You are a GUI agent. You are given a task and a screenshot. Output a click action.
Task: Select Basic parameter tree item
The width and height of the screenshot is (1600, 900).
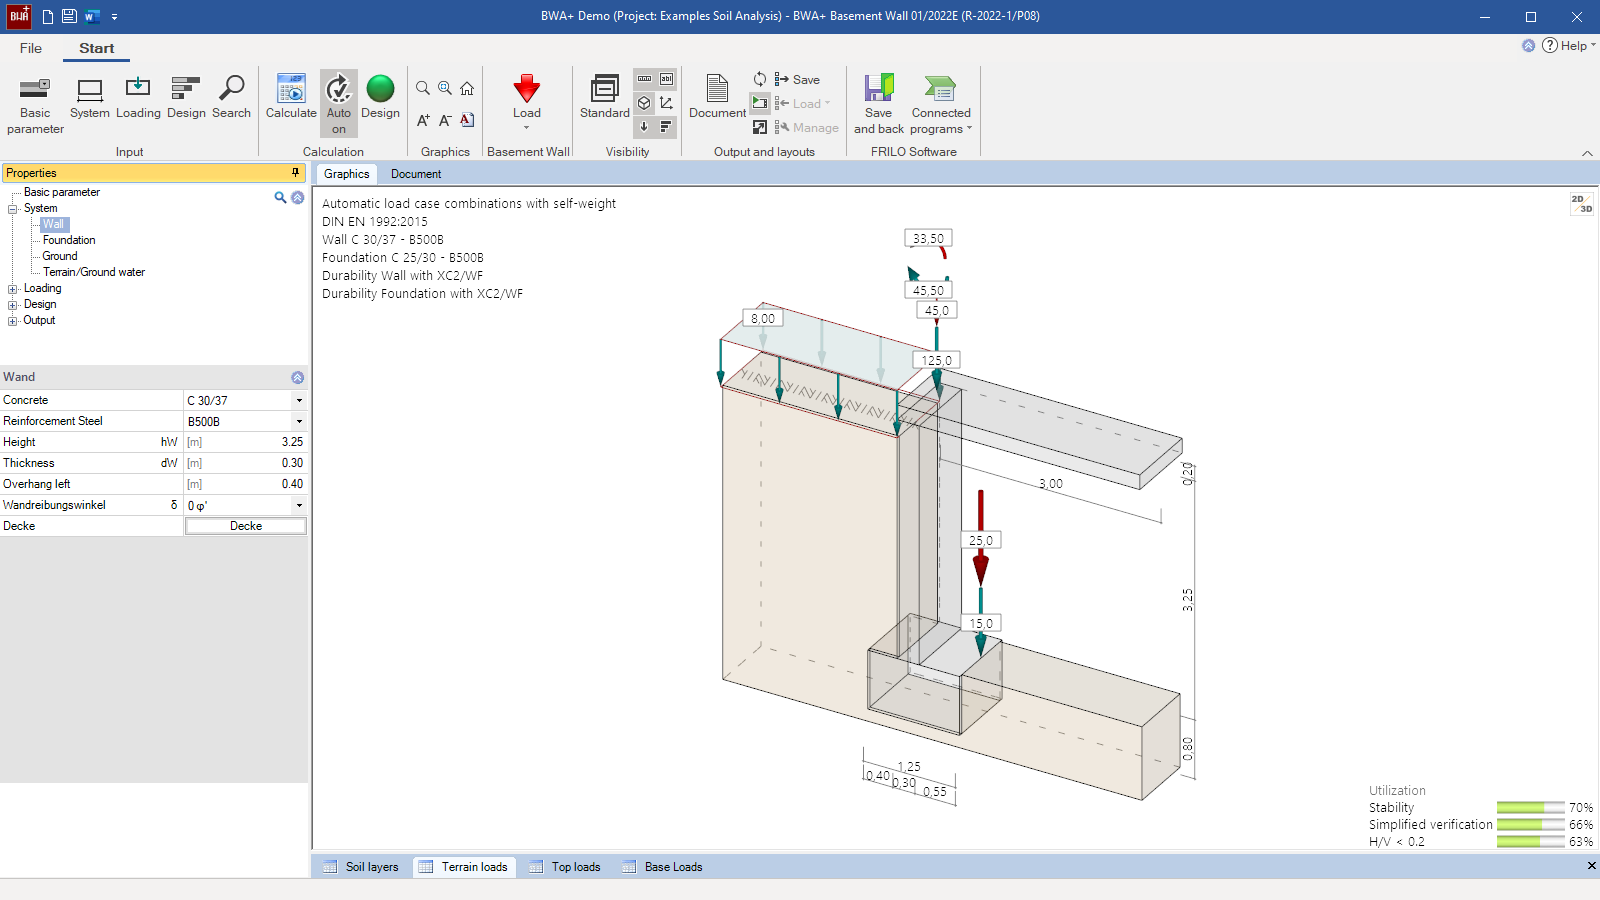pyautogui.click(x=62, y=192)
